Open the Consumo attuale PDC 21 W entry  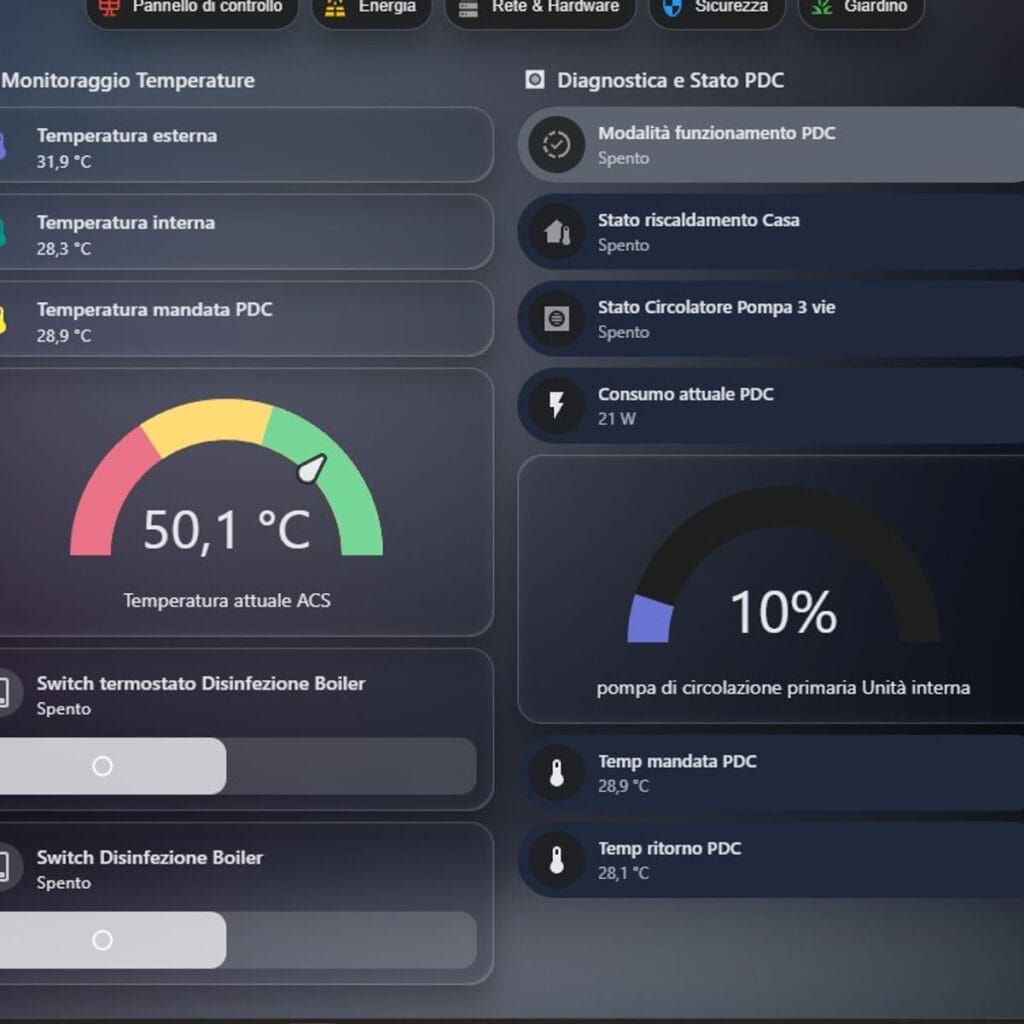click(x=771, y=406)
